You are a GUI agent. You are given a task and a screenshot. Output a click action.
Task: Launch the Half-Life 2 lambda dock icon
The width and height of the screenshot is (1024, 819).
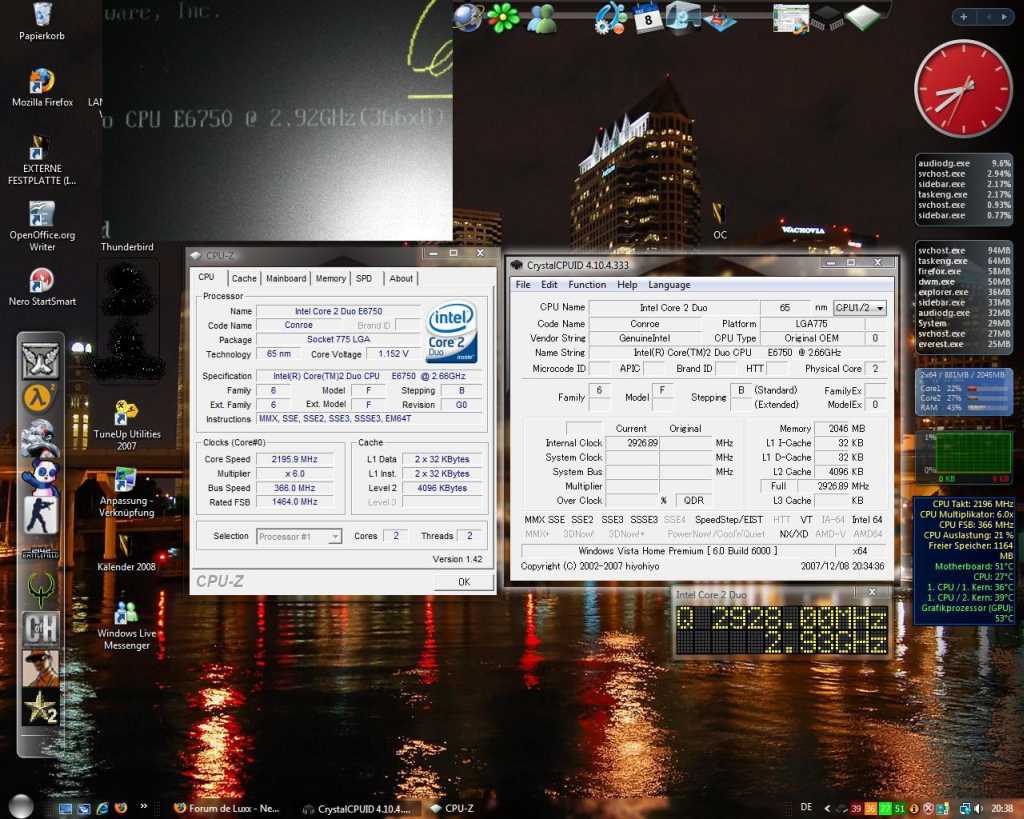(39, 398)
